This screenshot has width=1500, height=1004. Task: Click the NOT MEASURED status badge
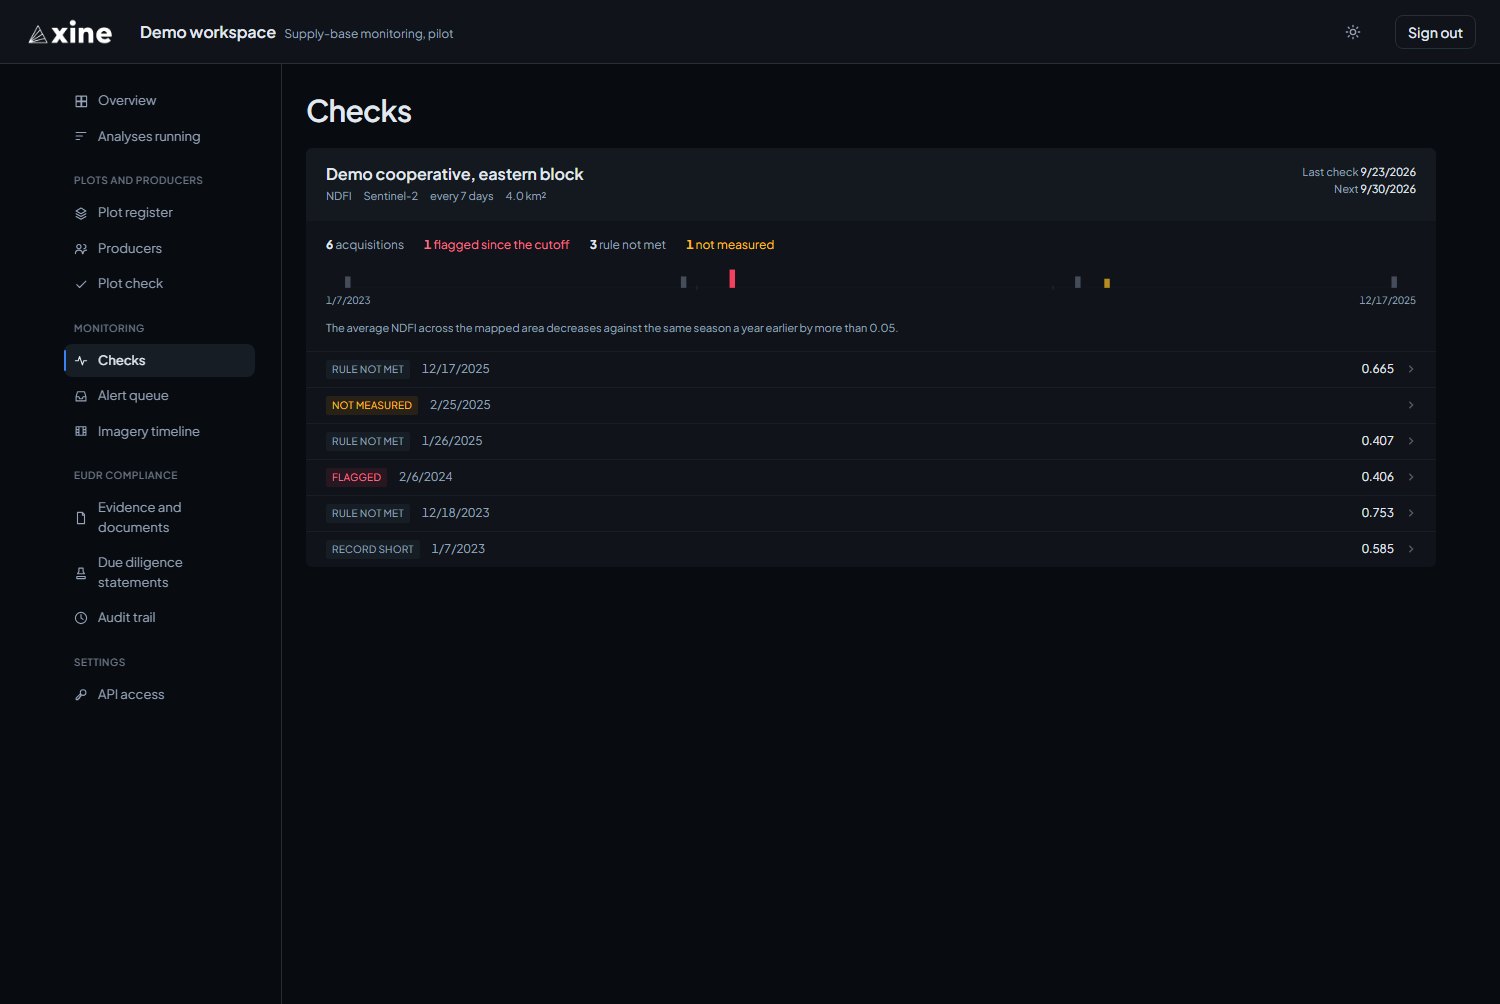click(x=372, y=405)
